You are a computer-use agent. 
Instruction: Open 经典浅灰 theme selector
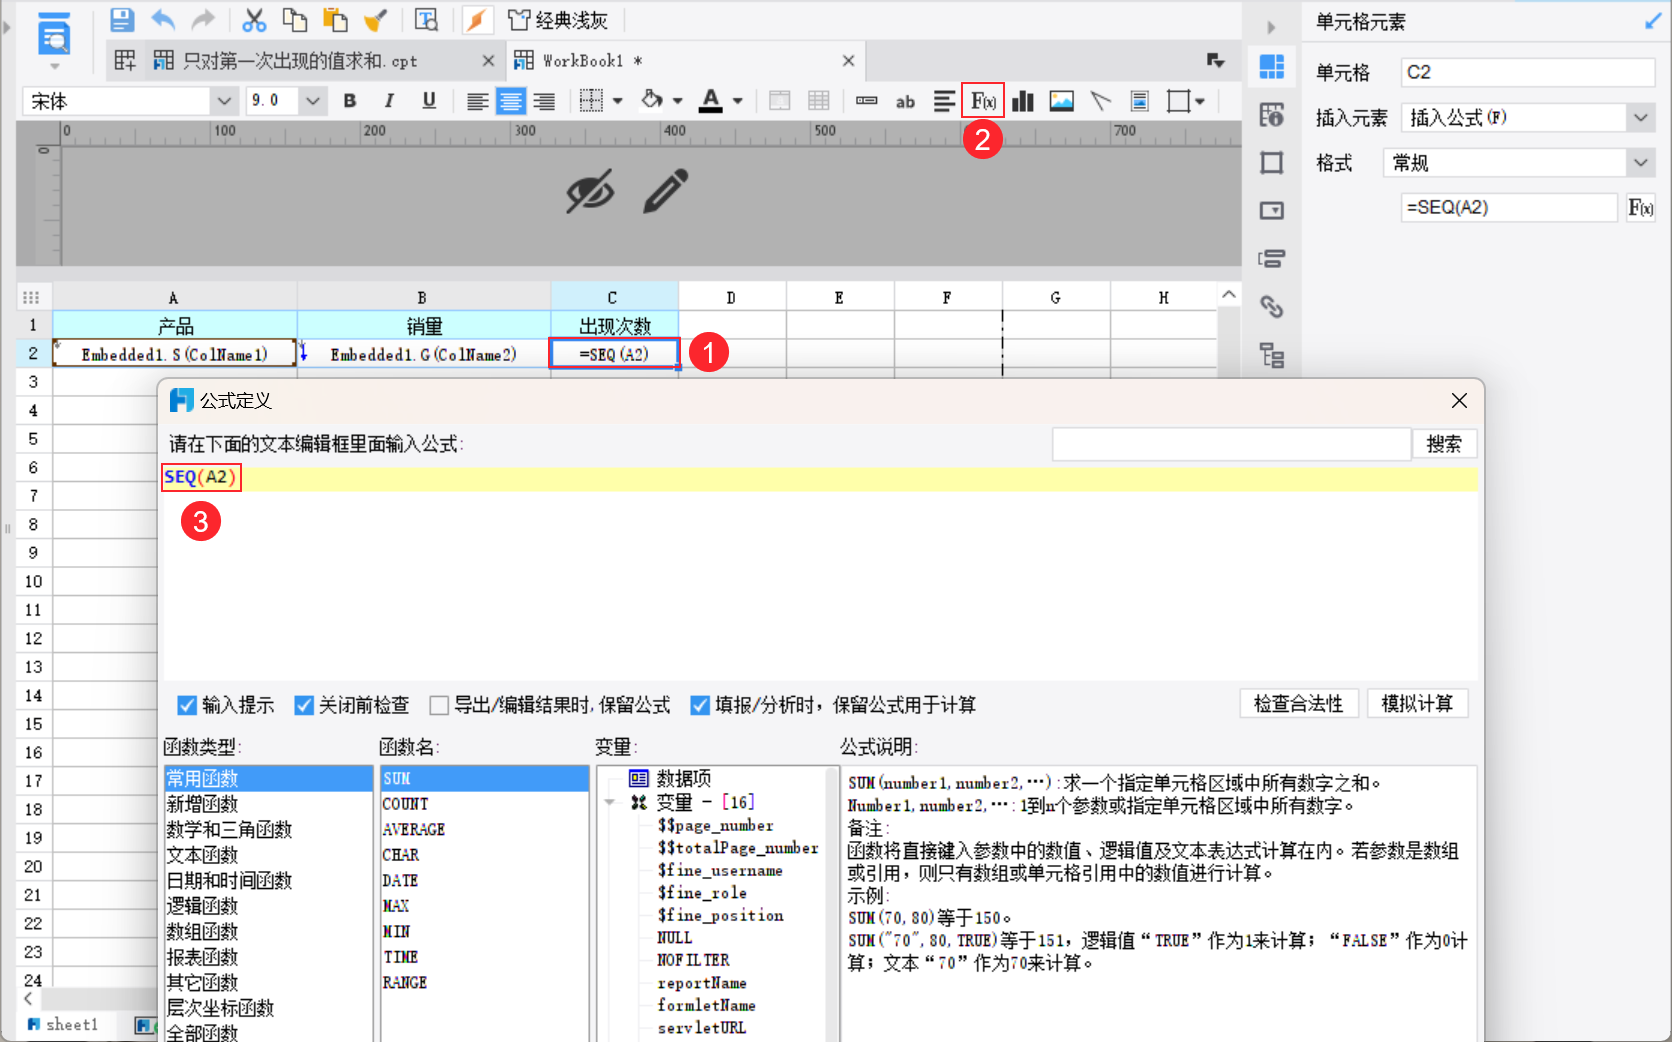pos(558,20)
